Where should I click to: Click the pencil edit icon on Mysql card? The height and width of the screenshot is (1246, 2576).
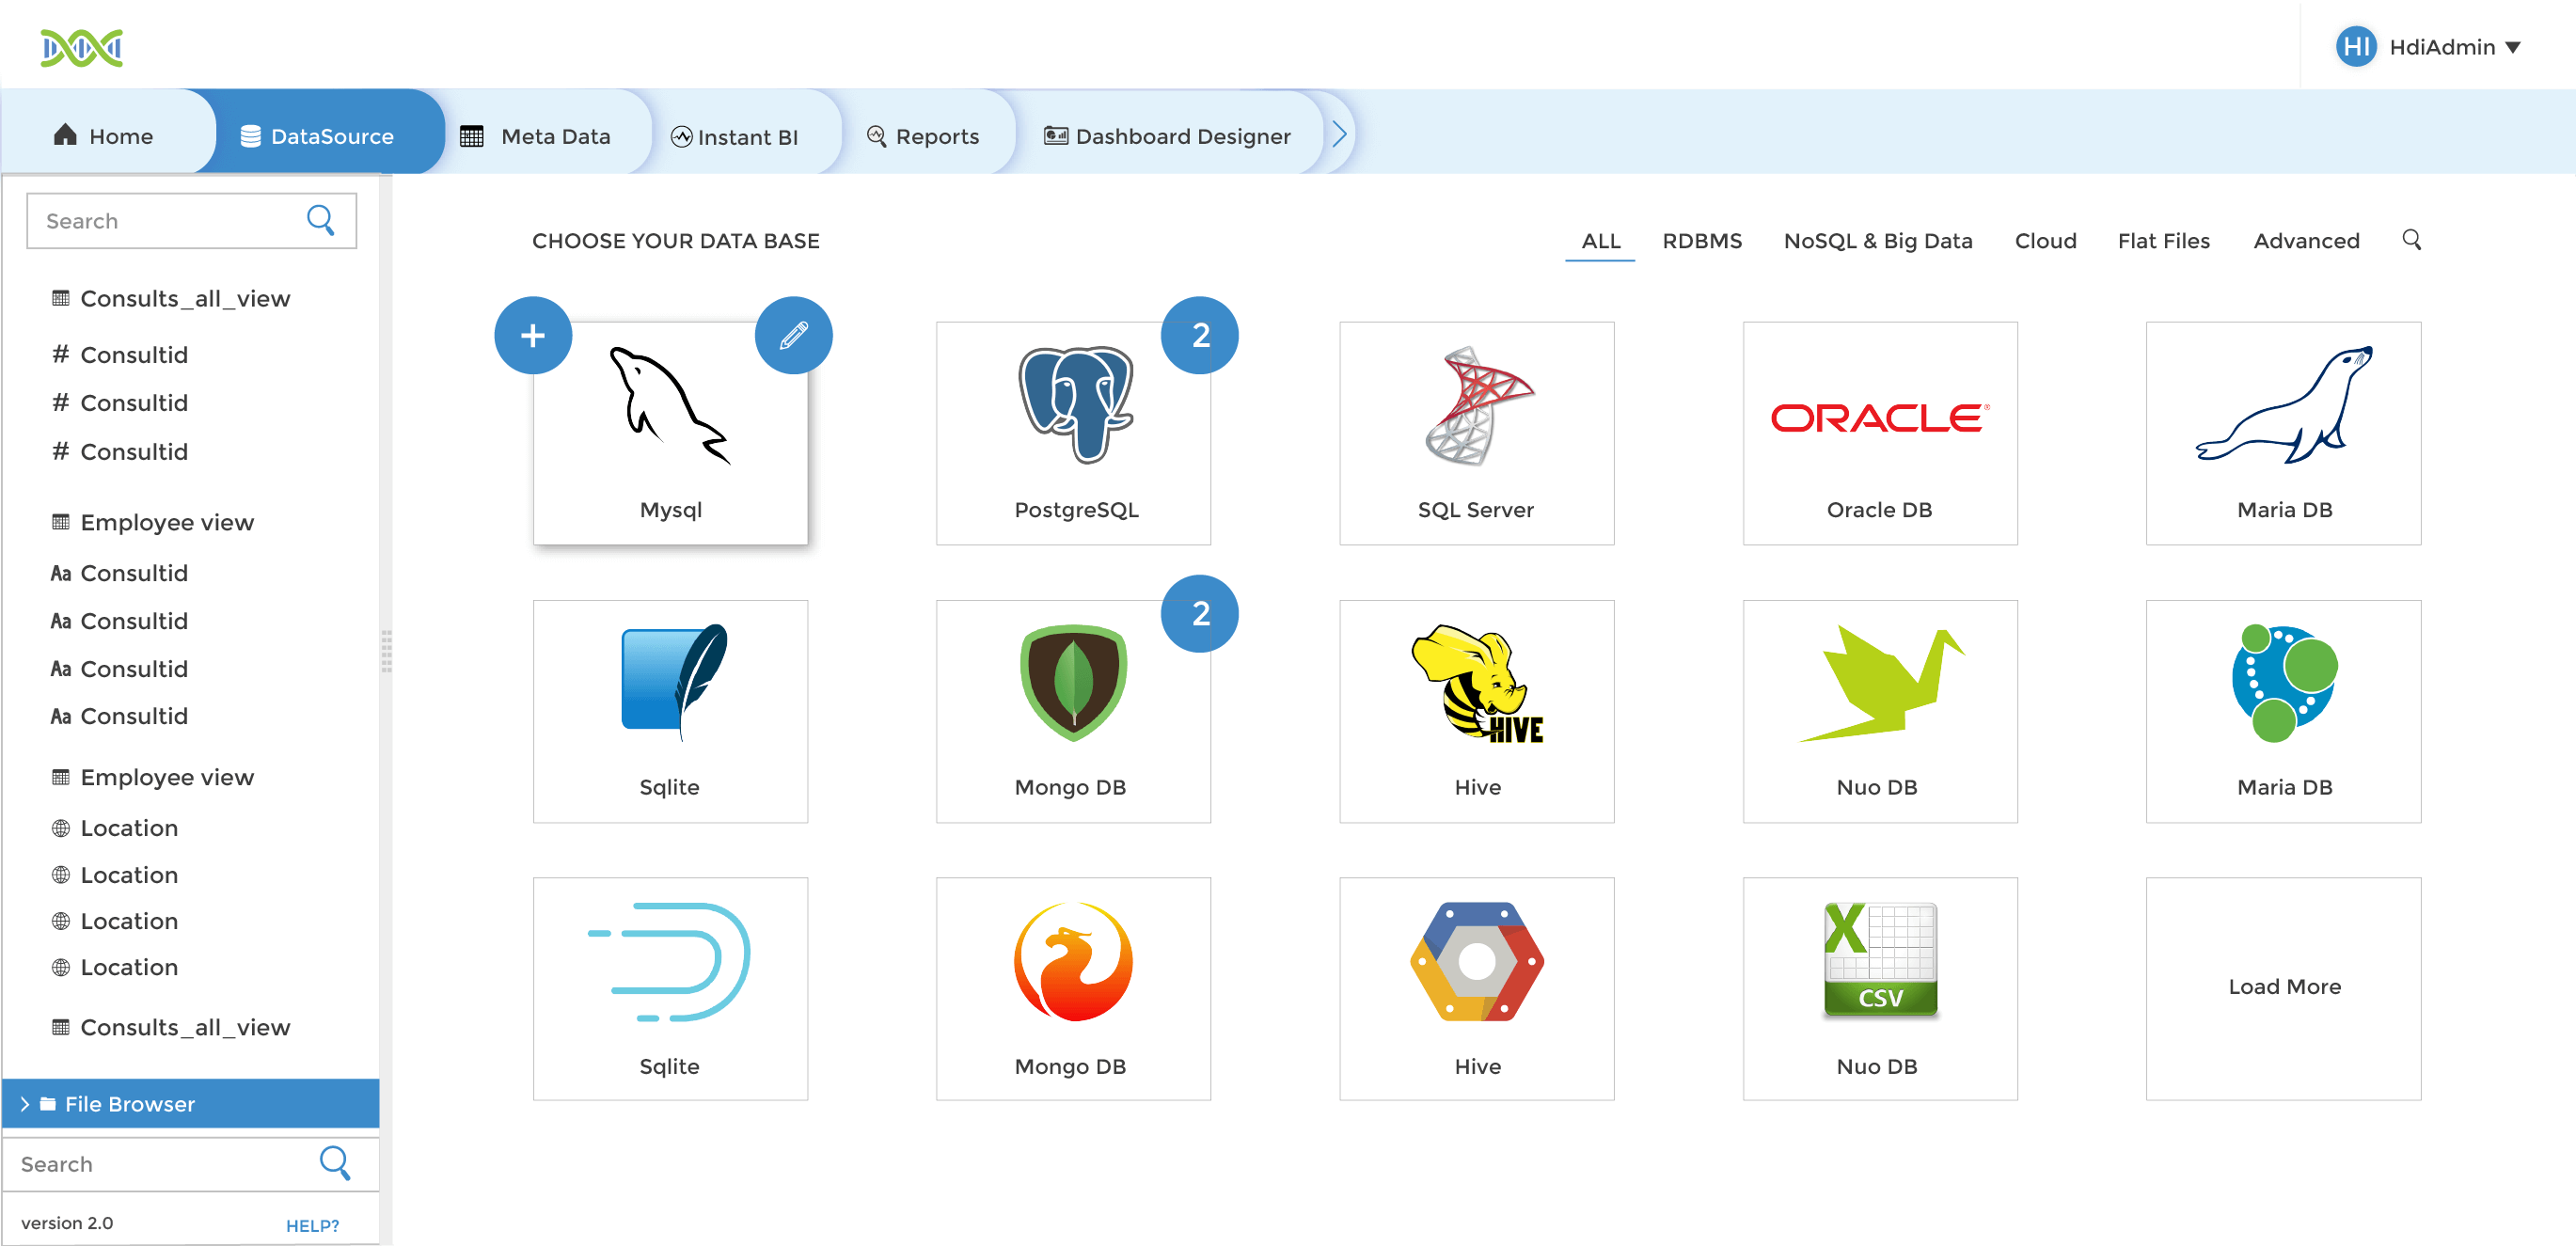tap(793, 335)
